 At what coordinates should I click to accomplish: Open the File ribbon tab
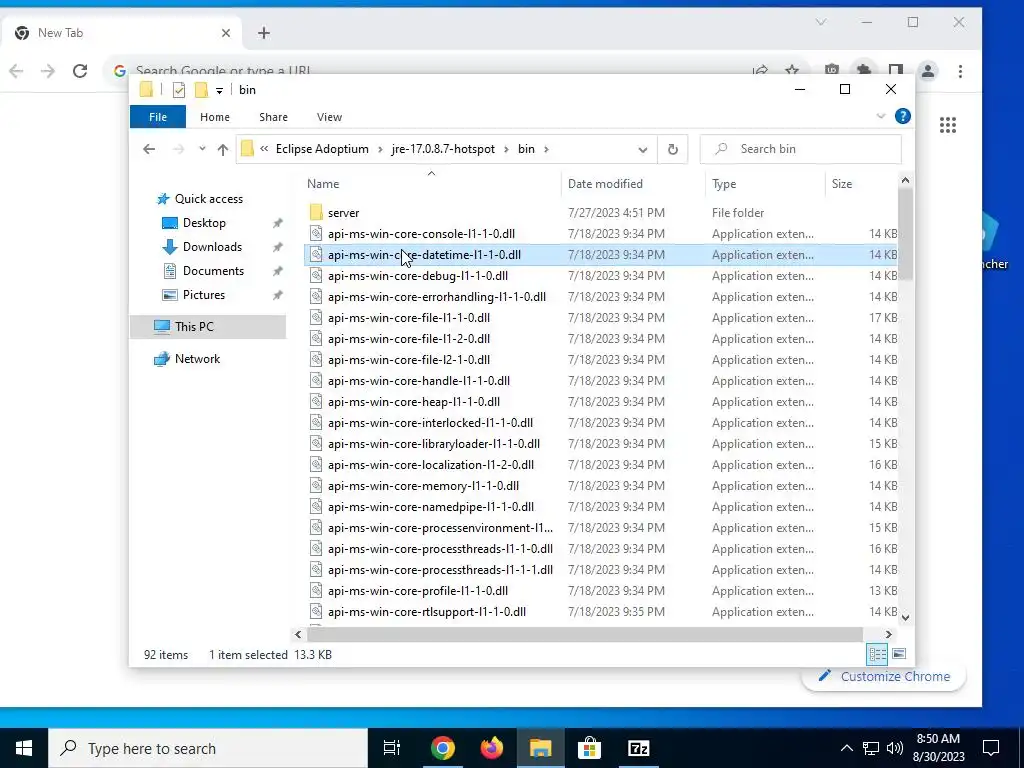click(x=158, y=117)
